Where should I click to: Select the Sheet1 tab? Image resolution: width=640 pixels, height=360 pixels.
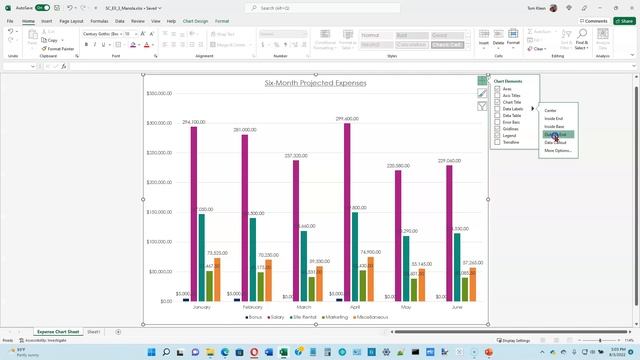click(93, 332)
